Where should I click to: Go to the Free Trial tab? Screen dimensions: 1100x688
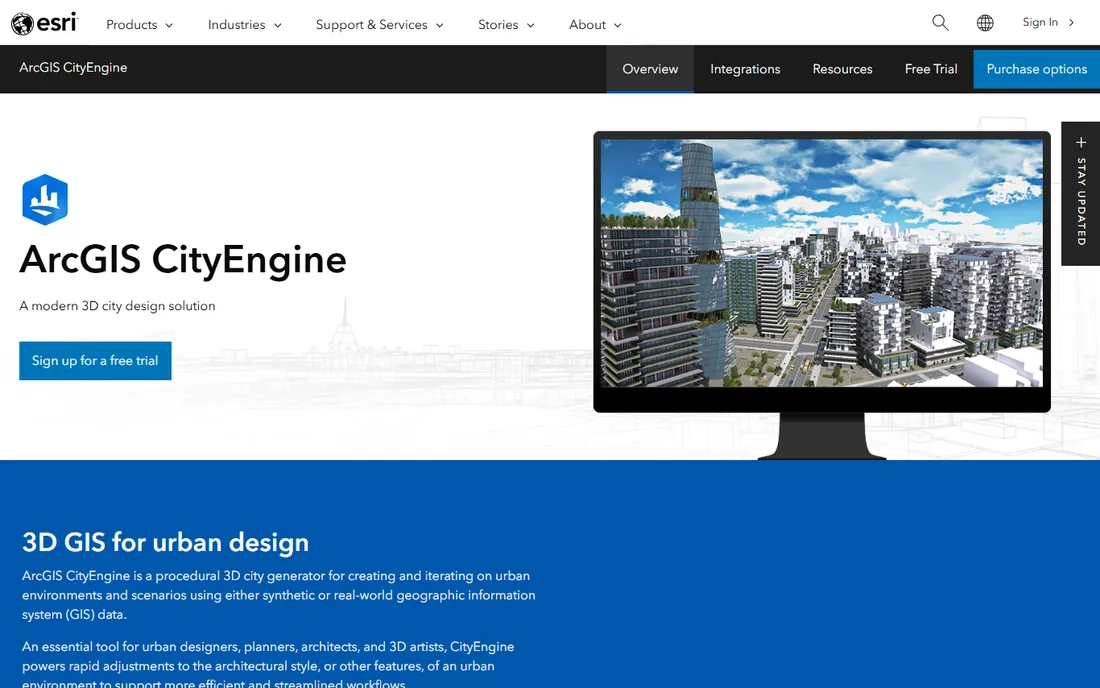[931, 69]
